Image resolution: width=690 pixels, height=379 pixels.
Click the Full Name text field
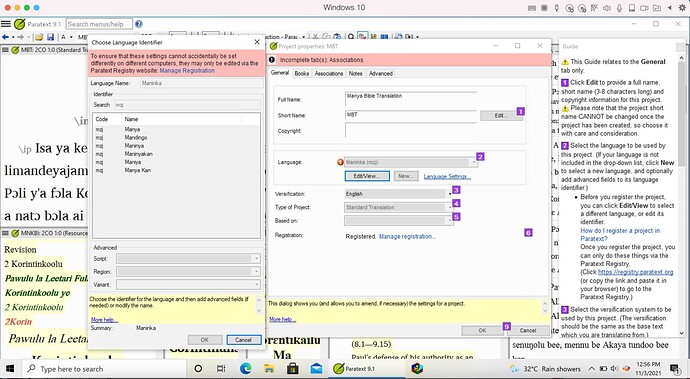pos(411,99)
